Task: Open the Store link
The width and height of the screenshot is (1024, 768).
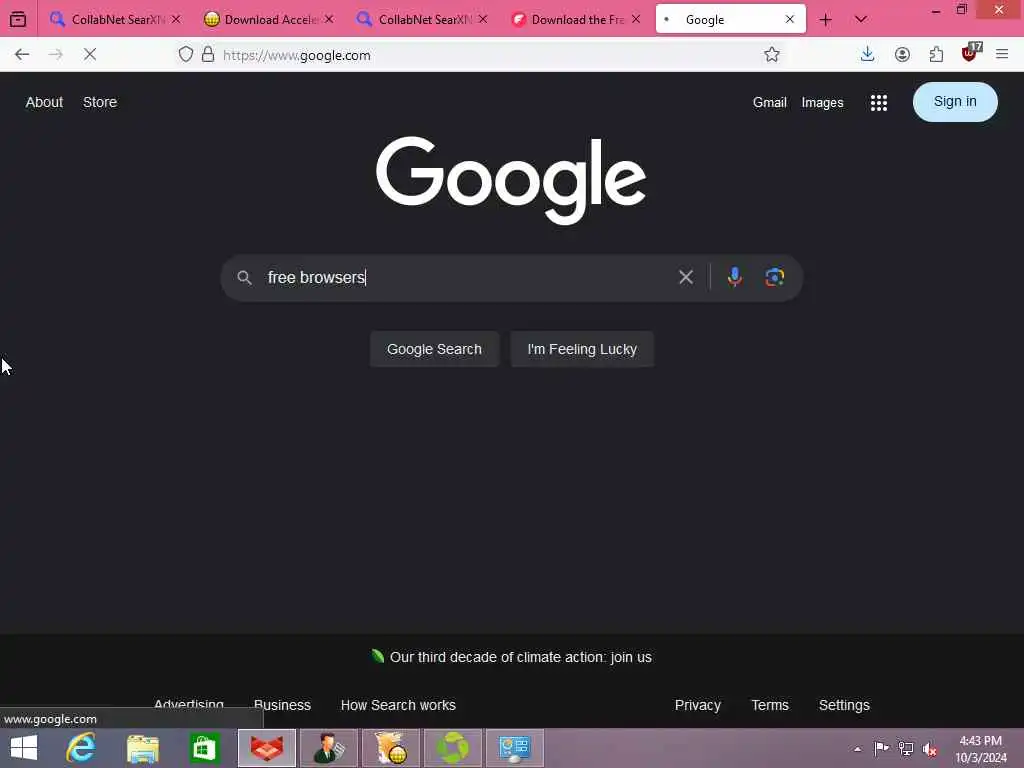Action: pos(100,103)
